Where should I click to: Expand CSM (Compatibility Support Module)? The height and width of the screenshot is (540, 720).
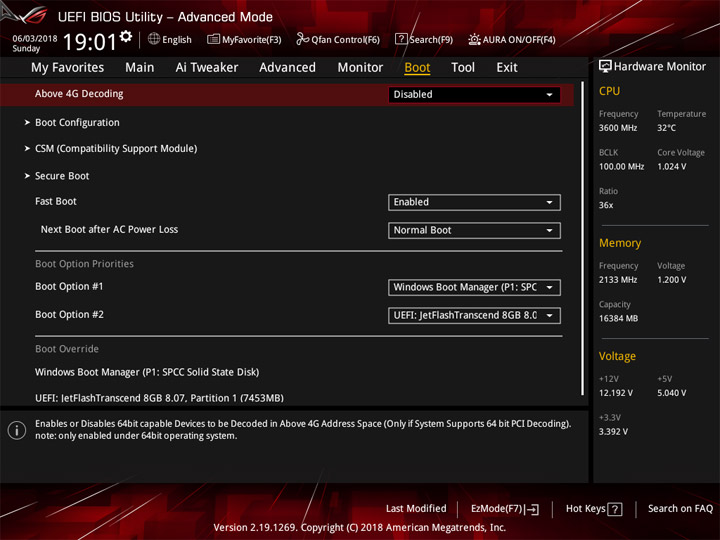pyautogui.click(x=116, y=149)
